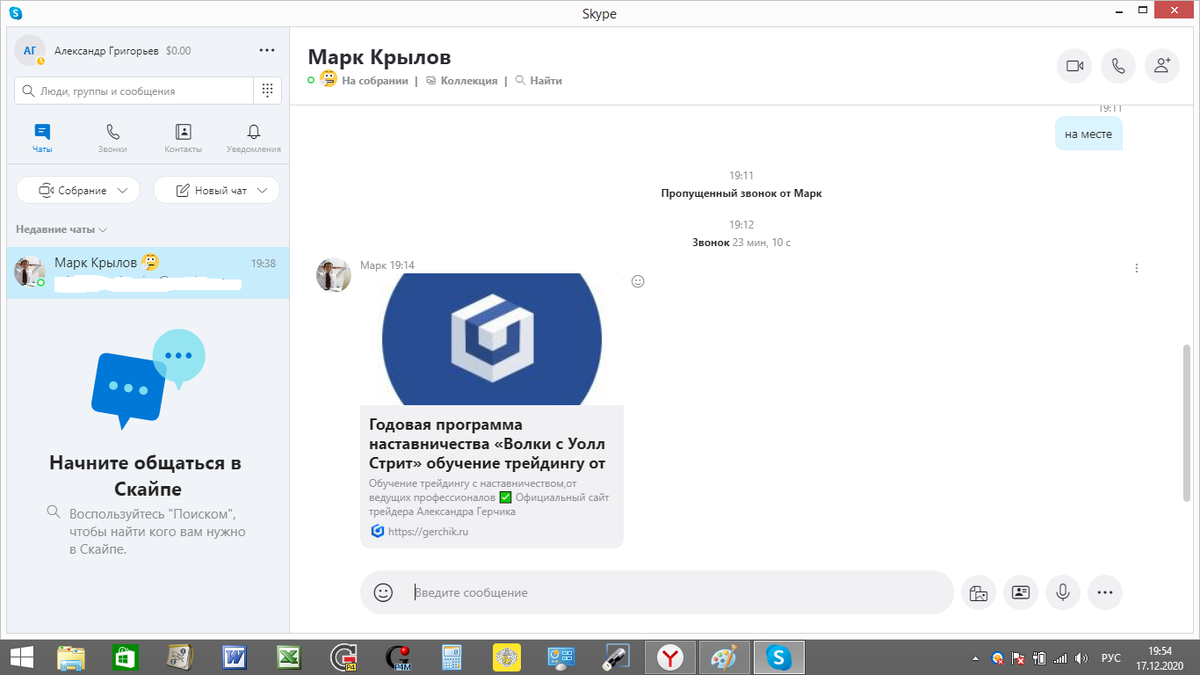This screenshot has height=675, width=1200.
Task: Click the Пропущенный звонок от Марк entry
Action: pyautogui.click(x=741, y=193)
